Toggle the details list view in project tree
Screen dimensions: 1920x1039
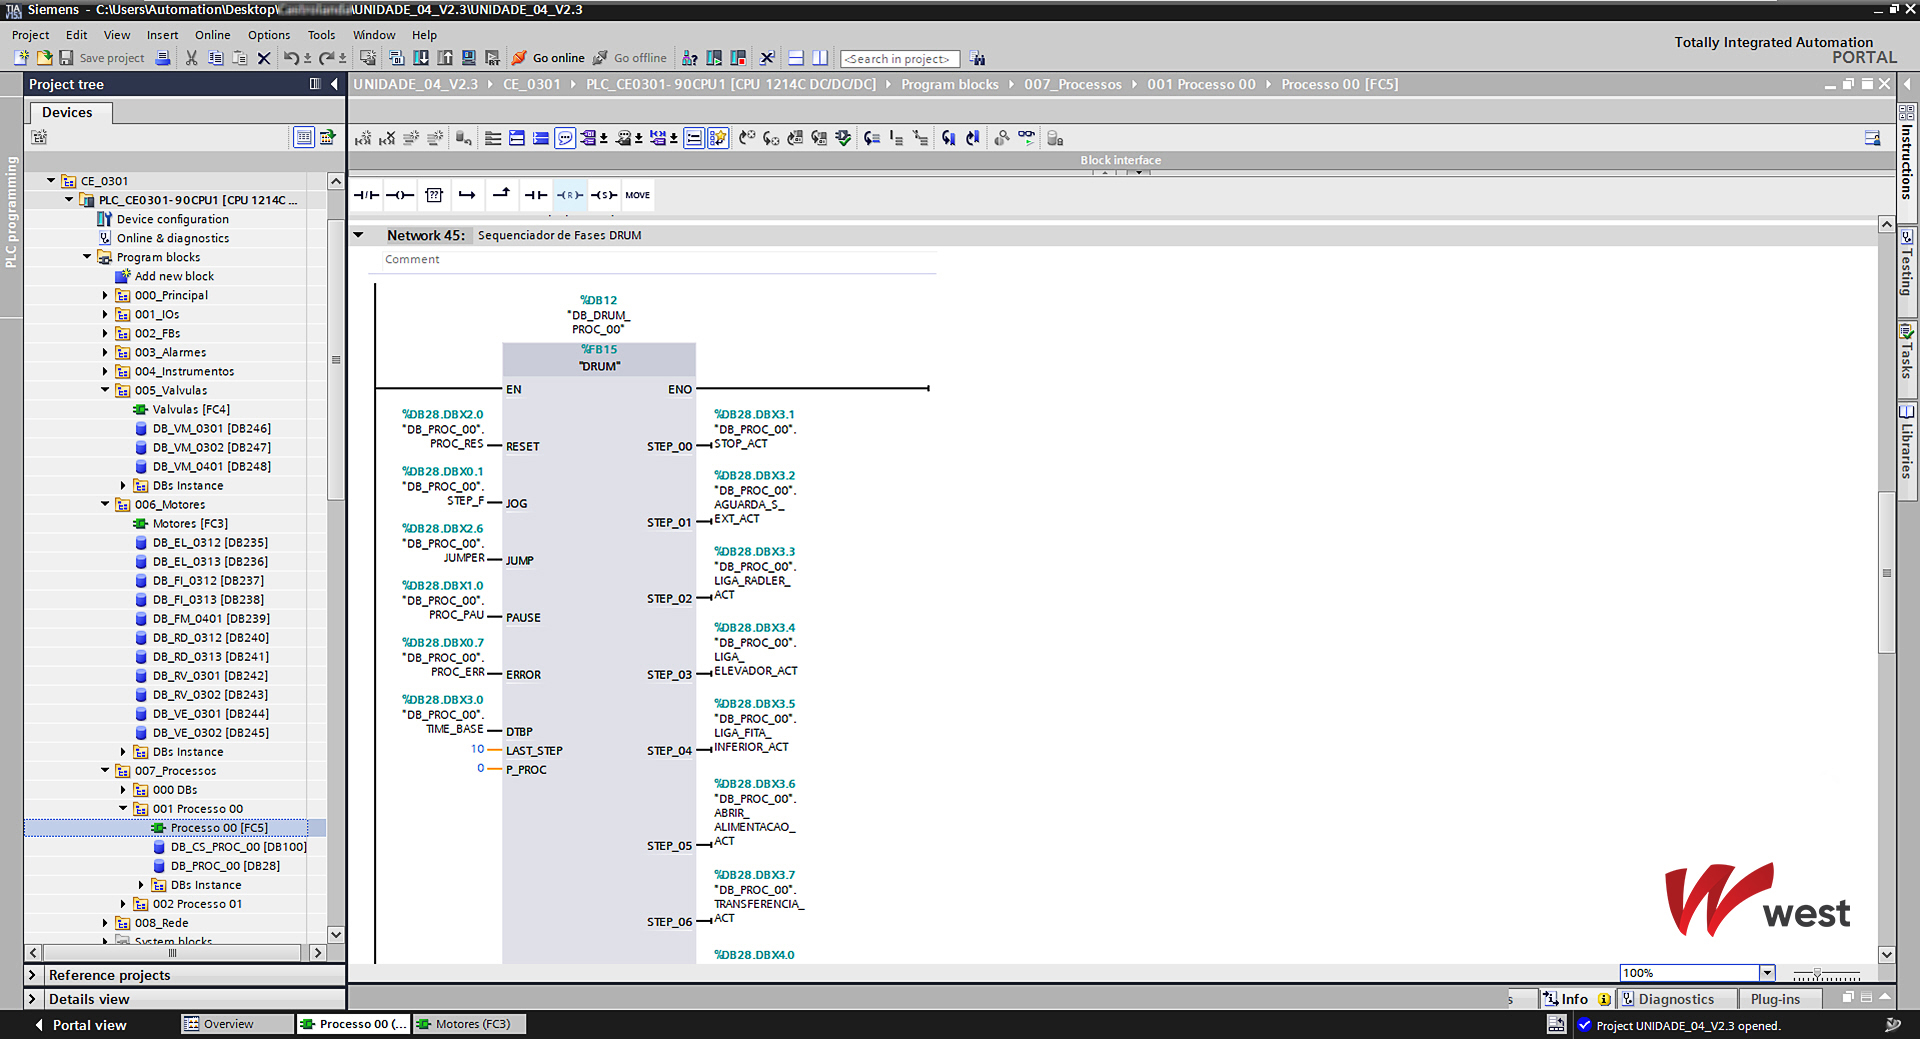[303, 137]
